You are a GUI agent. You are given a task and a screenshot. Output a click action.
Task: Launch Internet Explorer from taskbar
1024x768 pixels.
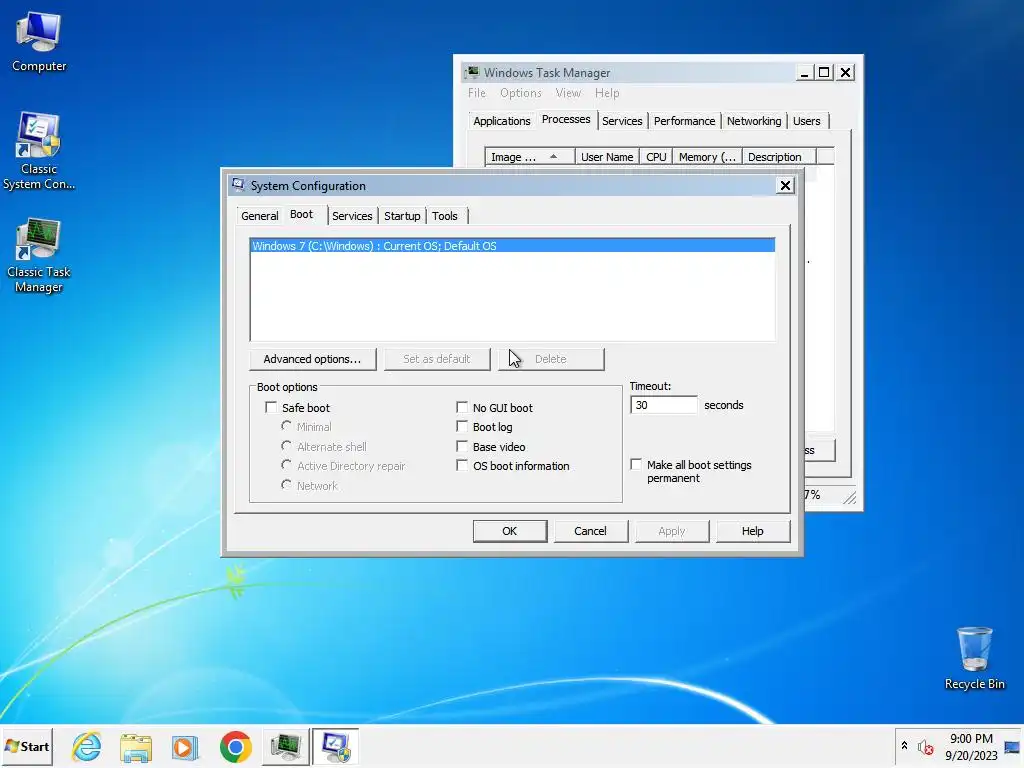click(x=87, y=746)
